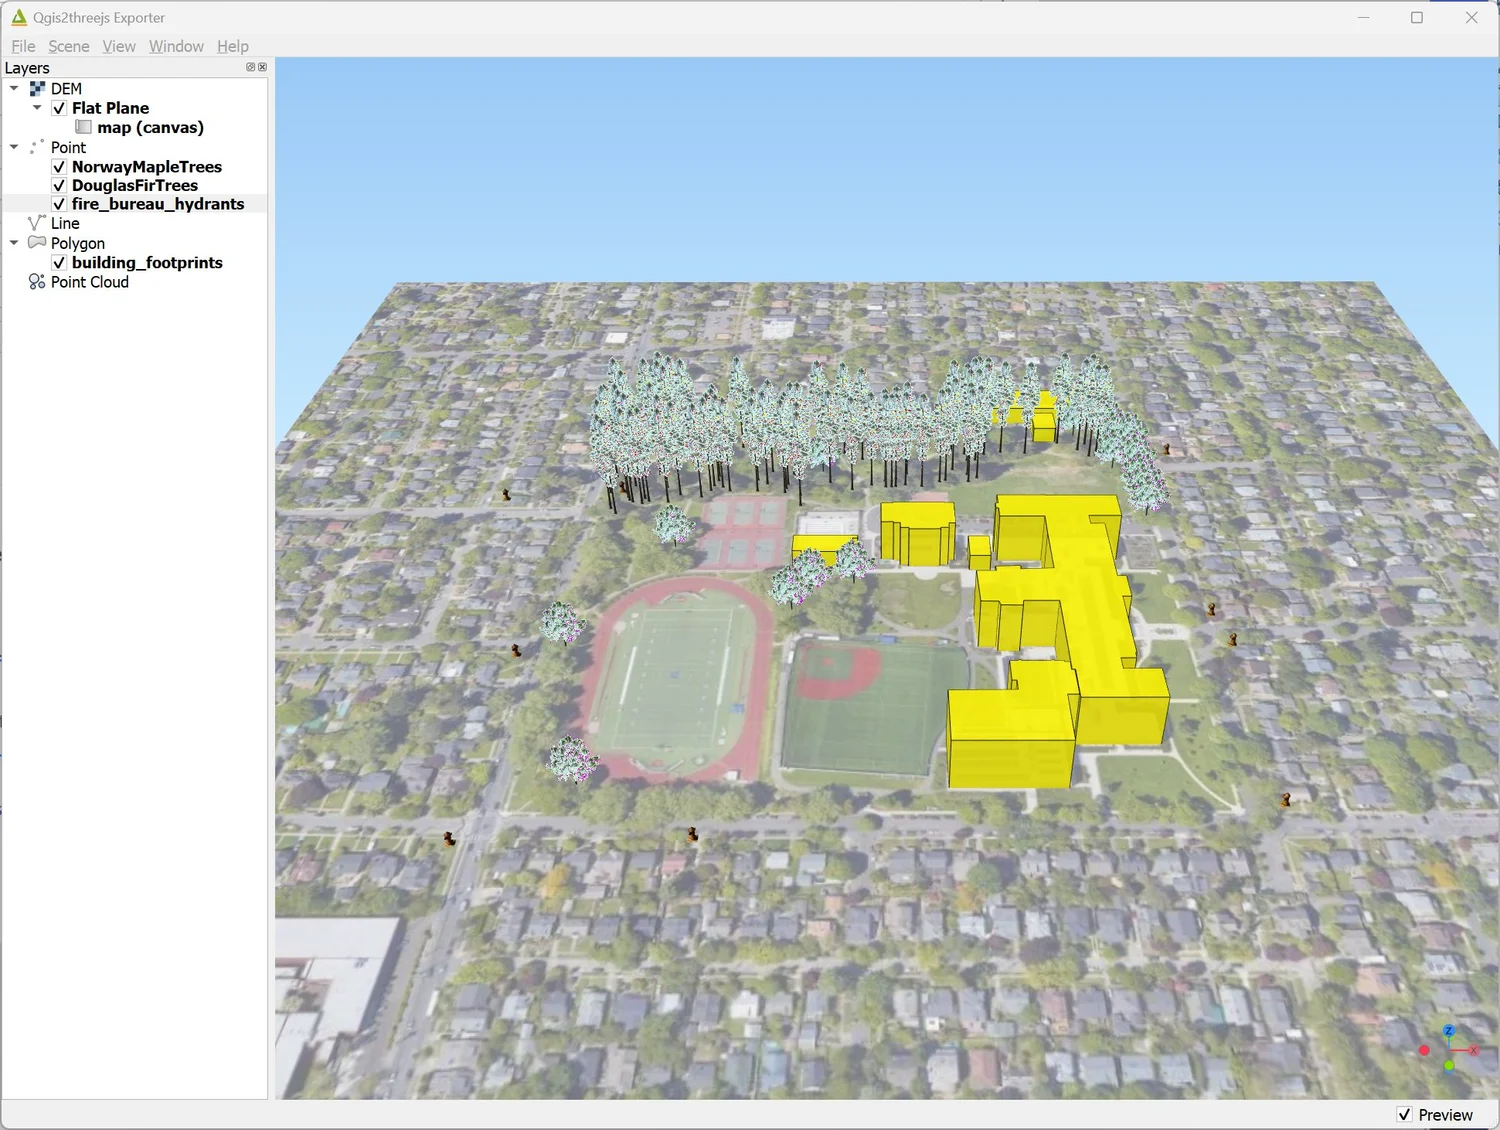Open the Window menu
1500x1130 pixels.
click(x=176, y=46)
